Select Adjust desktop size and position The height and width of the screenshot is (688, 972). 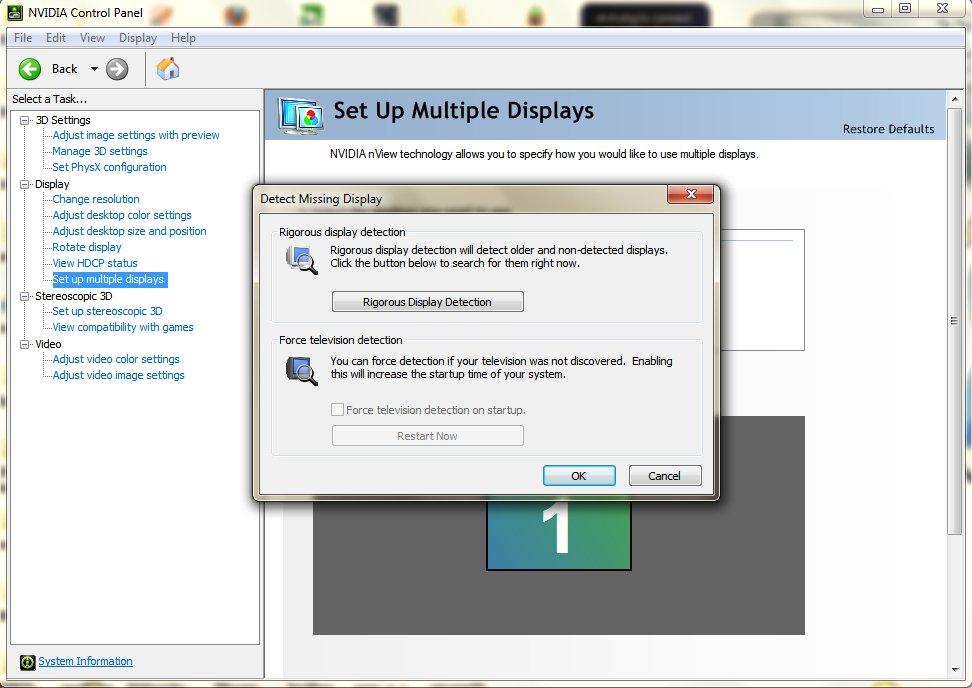coord(130,231)
